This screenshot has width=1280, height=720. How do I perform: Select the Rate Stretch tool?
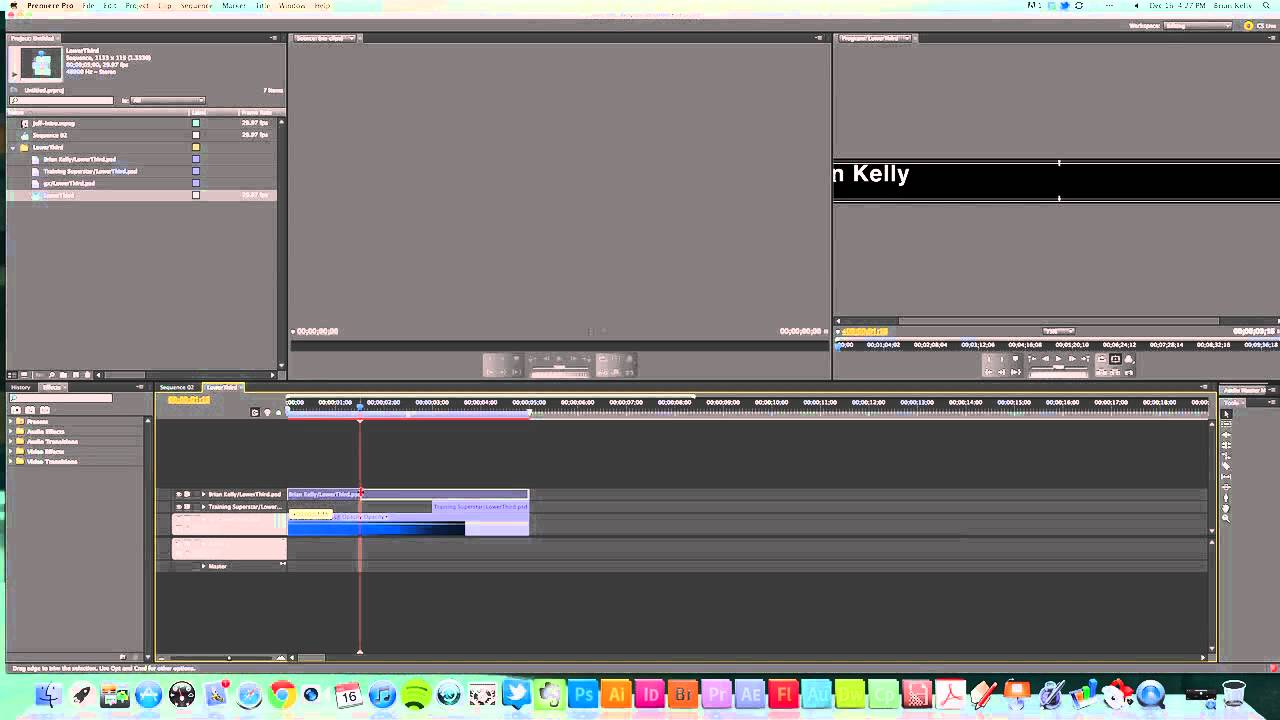point(1227,456)
